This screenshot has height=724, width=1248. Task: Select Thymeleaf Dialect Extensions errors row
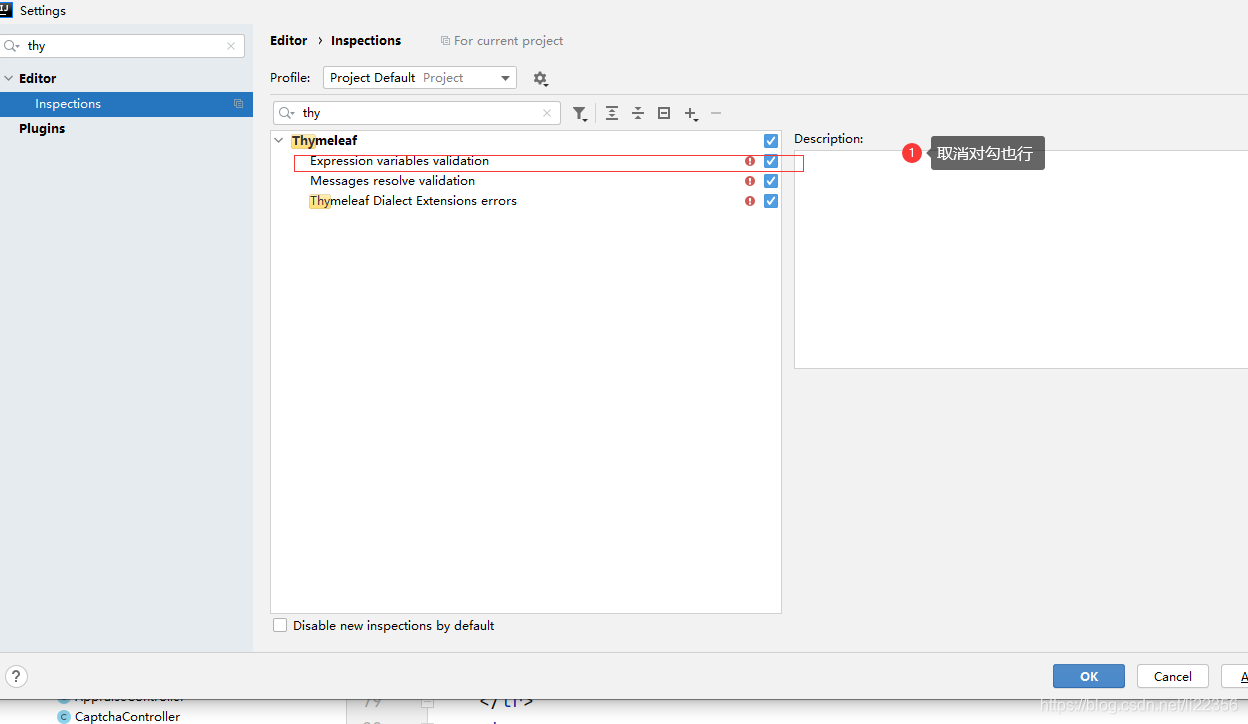[526, 201]
